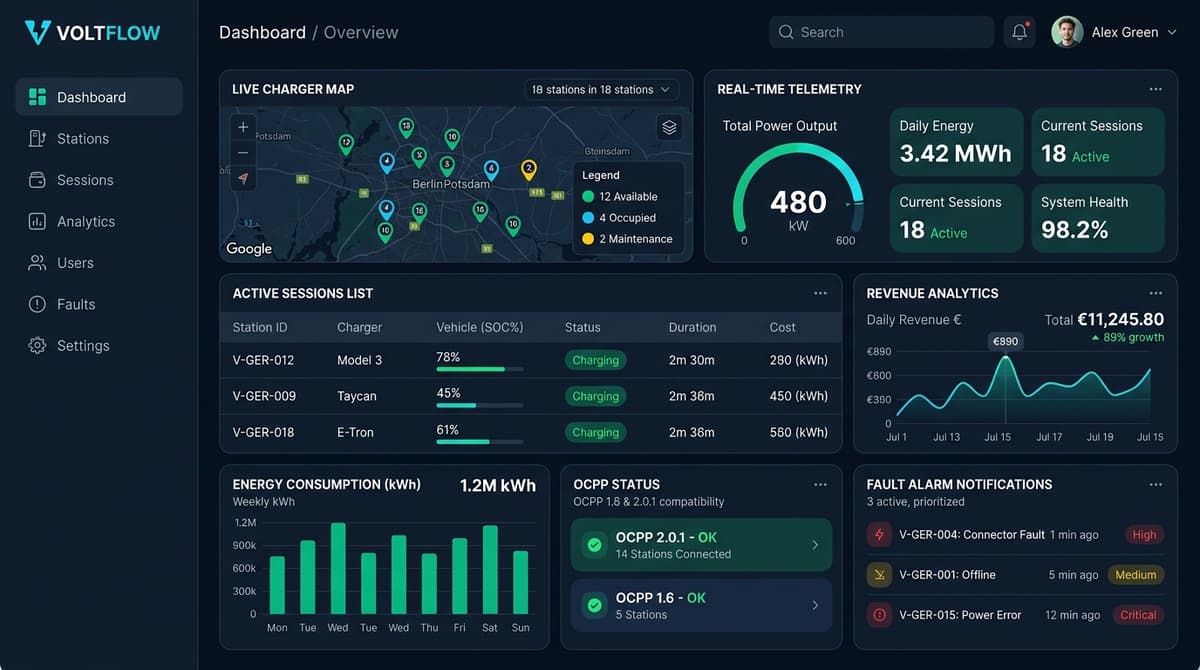Click the green Available legend dot

tap(588, 197)
